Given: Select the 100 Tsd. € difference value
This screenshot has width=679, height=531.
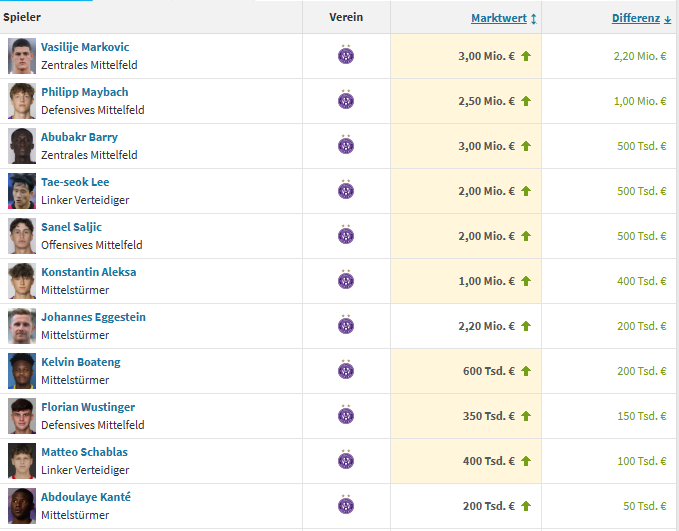Looking at the screenshot, I should pos(641,462).
